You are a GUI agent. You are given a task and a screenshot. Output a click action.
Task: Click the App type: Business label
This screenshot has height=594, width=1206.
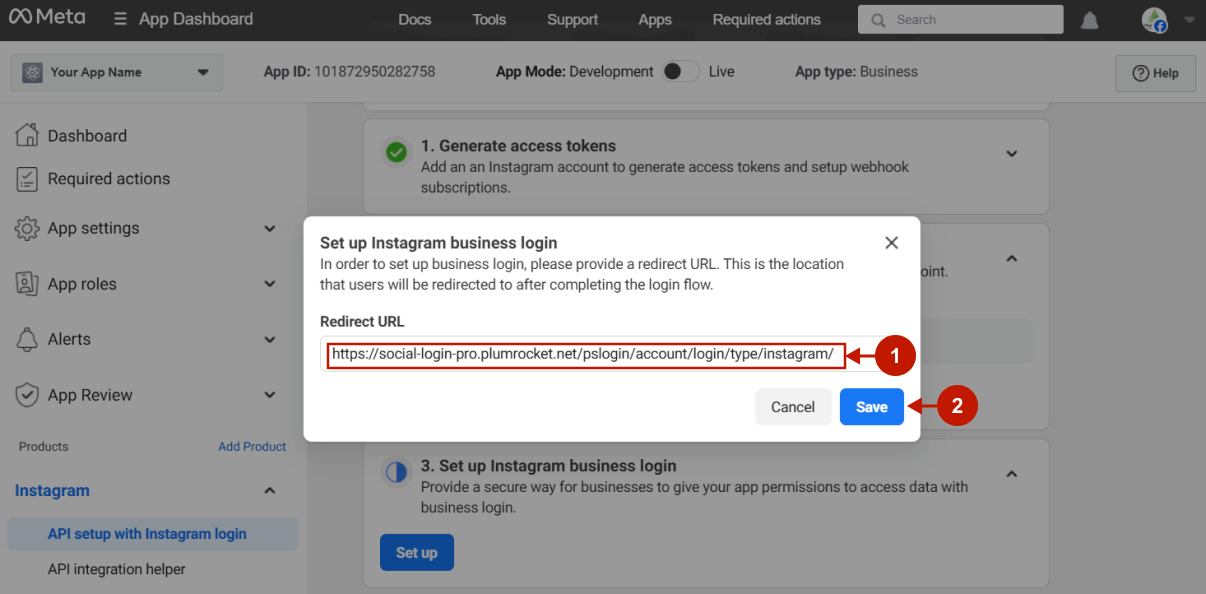click(x=856, y=72)
